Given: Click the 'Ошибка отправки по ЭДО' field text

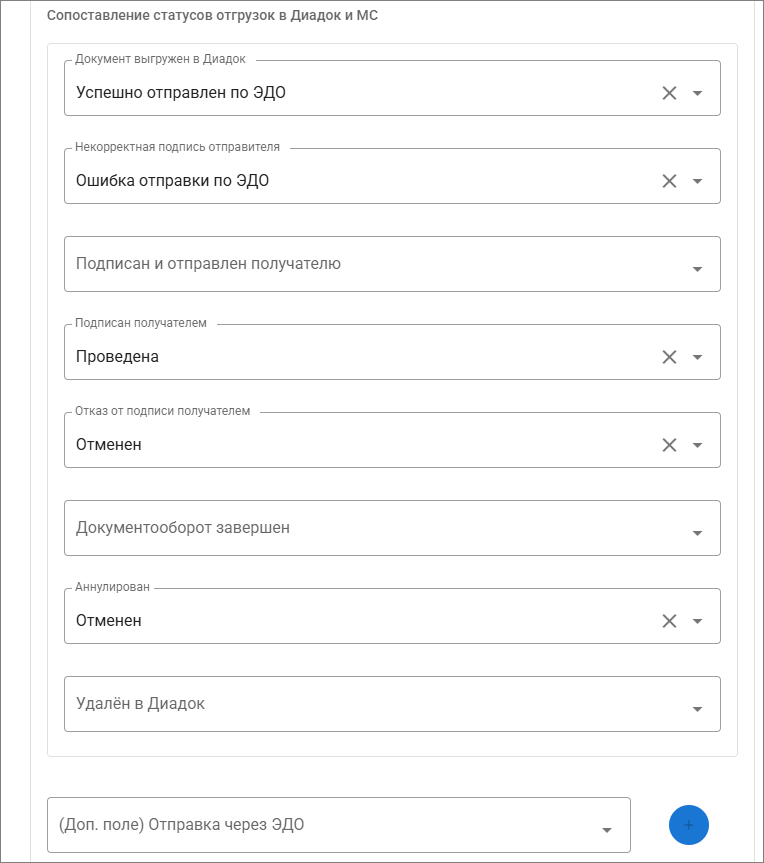Looking at the screenshot, I should point(172,181).
